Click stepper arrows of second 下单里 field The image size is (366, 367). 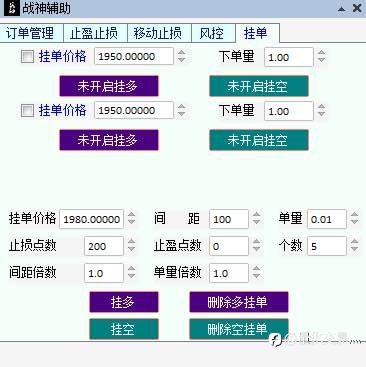pos(321,110)
